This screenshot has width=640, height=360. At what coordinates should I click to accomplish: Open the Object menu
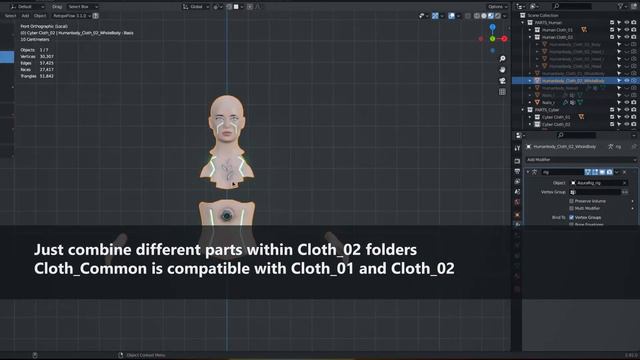(40, 16)
